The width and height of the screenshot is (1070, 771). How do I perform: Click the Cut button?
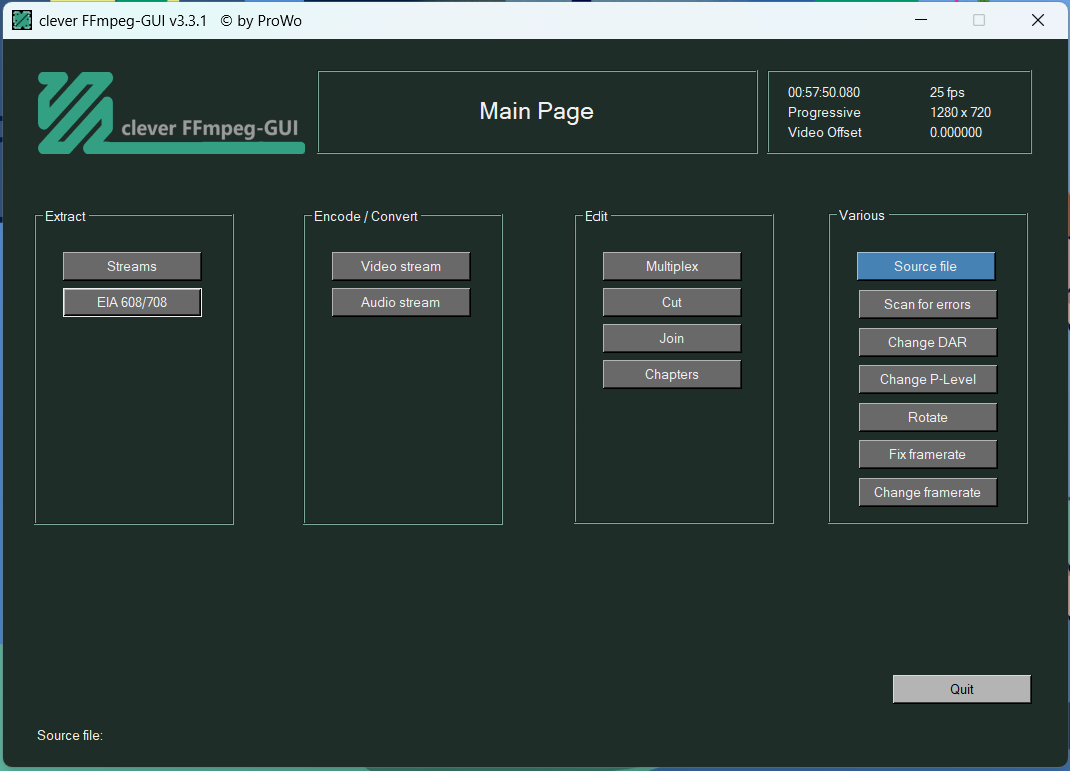(671, 302)
